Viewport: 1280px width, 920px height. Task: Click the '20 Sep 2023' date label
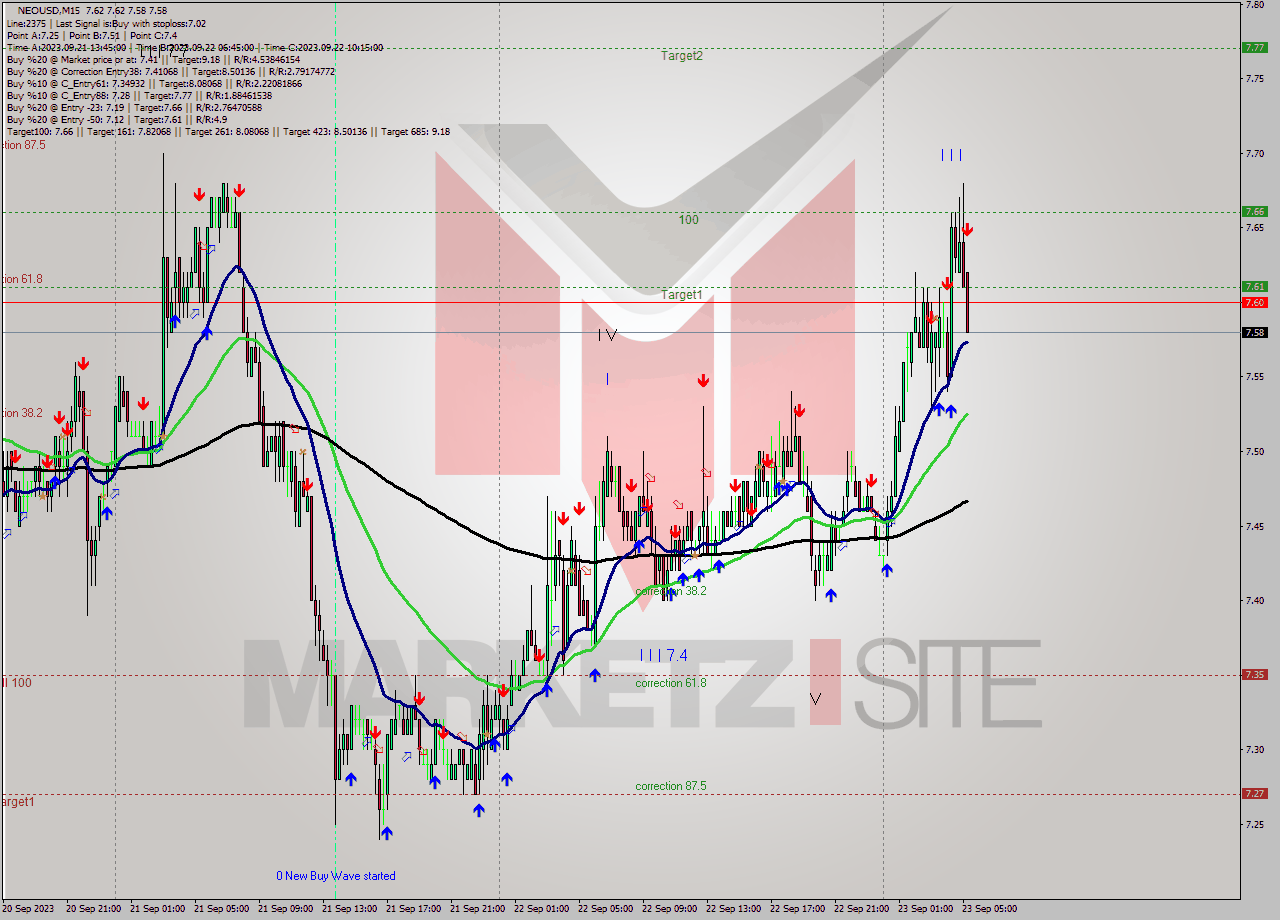[28, 909]
